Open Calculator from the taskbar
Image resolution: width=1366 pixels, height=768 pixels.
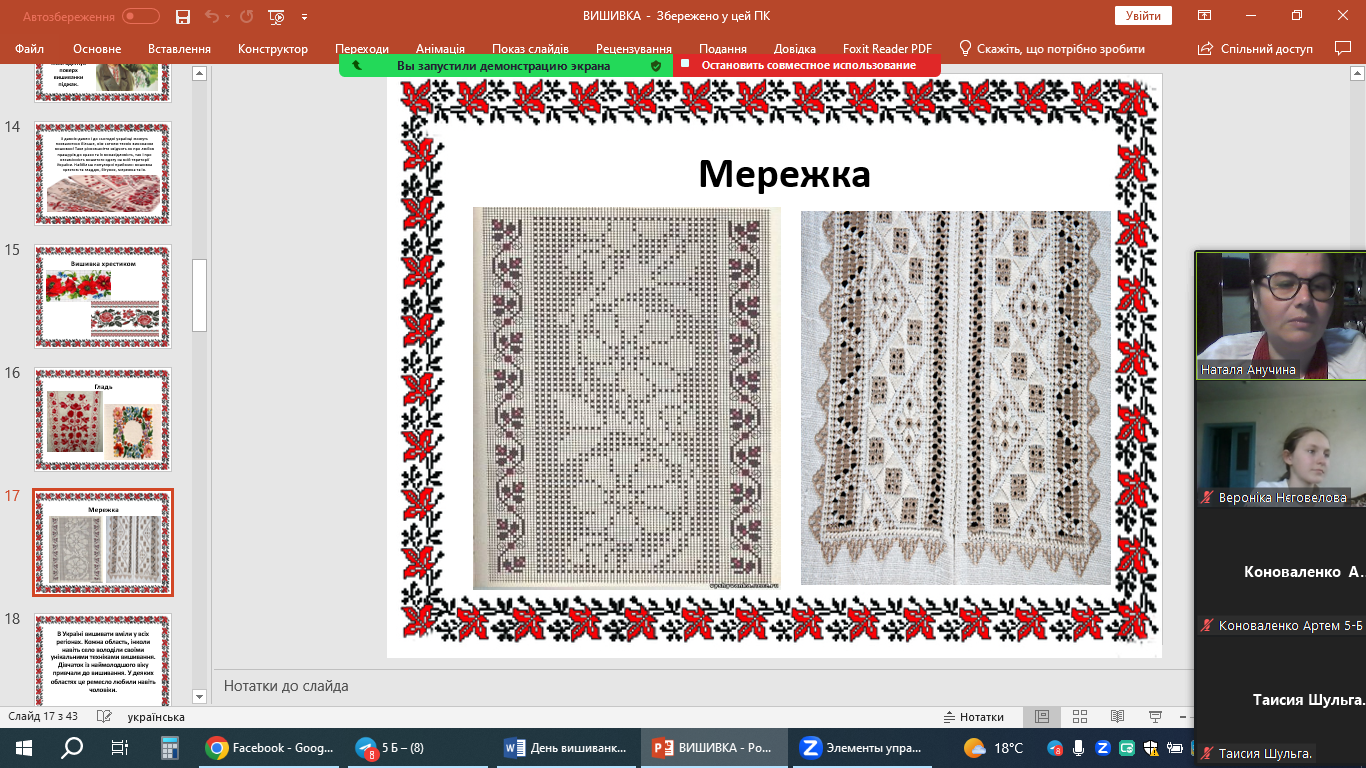(169, 748)
